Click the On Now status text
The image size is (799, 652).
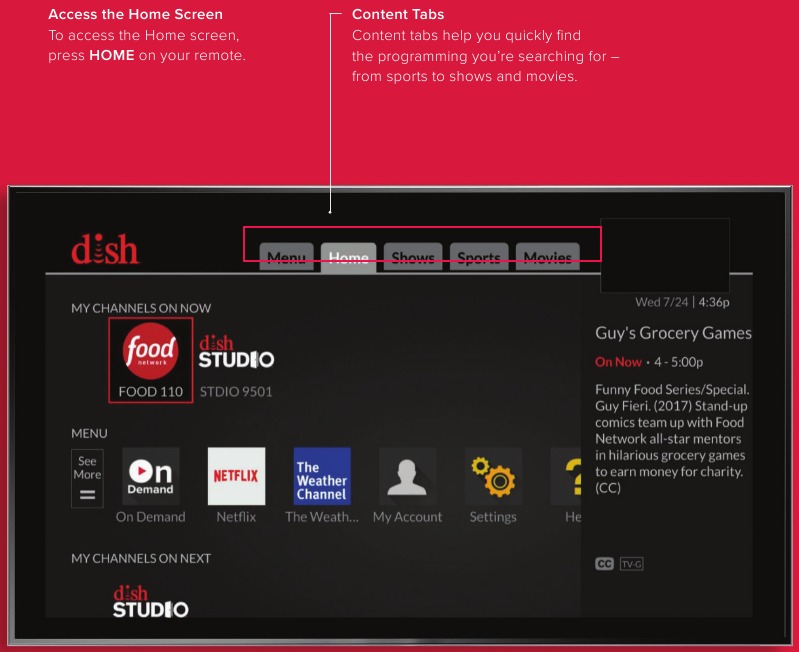(618, 362)
